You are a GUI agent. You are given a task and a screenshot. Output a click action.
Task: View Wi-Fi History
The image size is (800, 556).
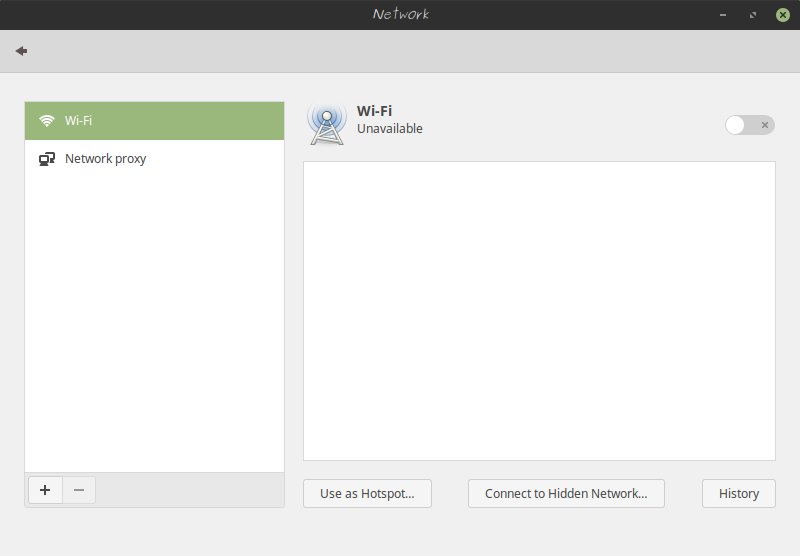[x=739, y=493]
